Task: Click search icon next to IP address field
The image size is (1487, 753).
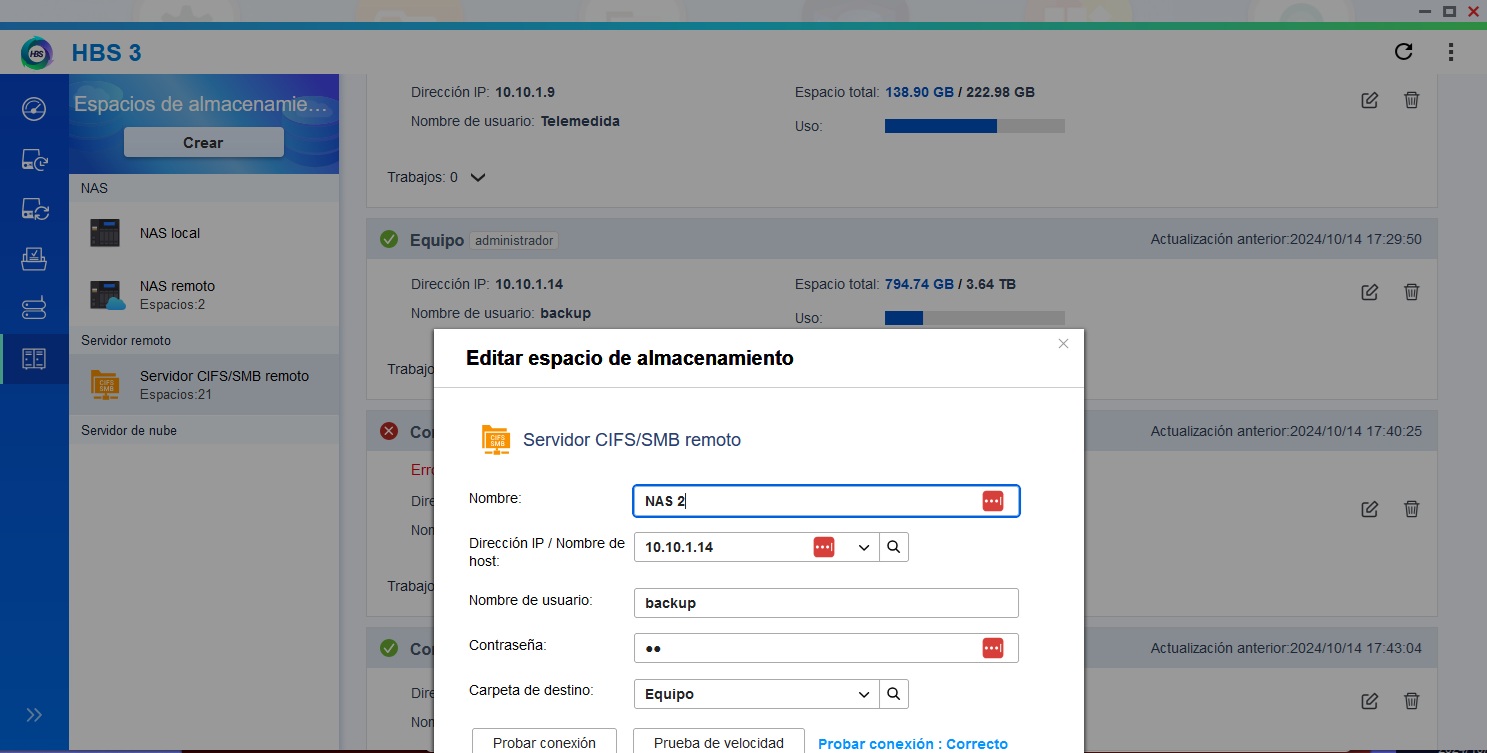Action: [x=894, y=547]
